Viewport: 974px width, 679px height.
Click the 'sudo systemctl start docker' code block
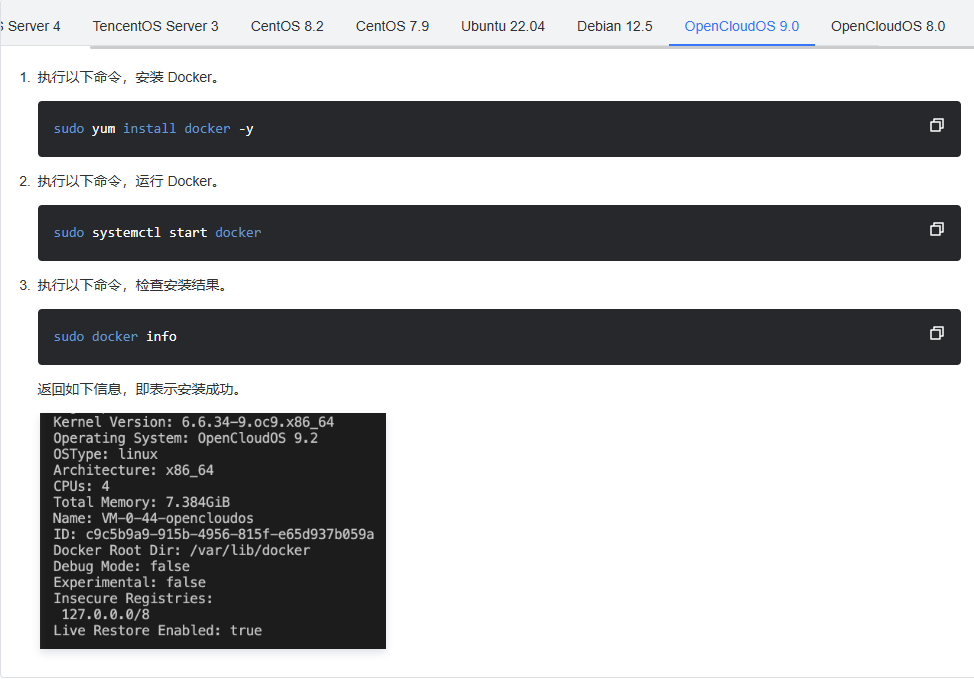point(499,232)
